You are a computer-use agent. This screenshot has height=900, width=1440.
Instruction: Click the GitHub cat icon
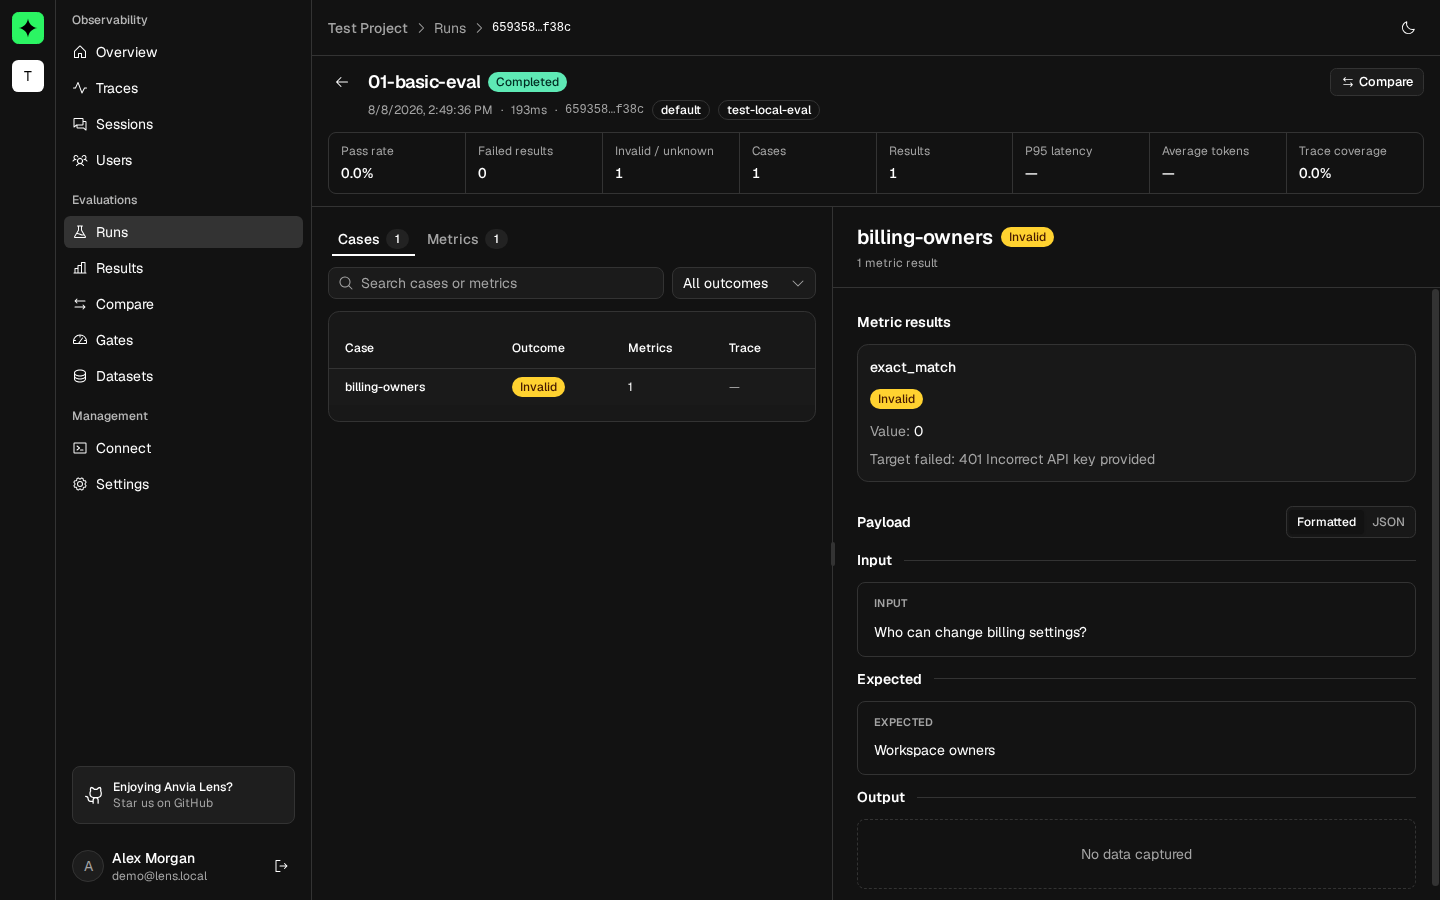click(x=94, y=795)
